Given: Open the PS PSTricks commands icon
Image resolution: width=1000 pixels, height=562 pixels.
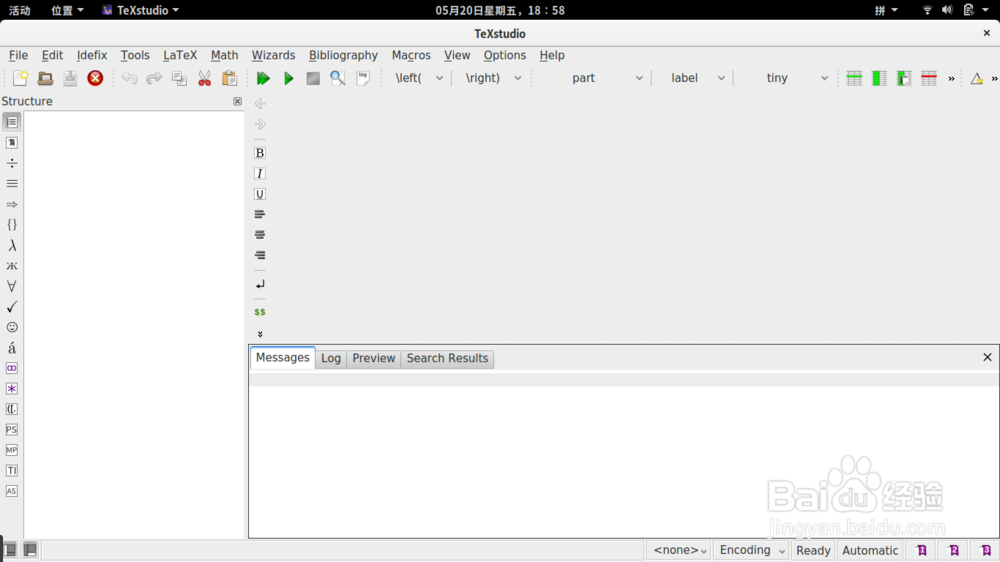Looking at the screenshot, I should pos(11,429).
